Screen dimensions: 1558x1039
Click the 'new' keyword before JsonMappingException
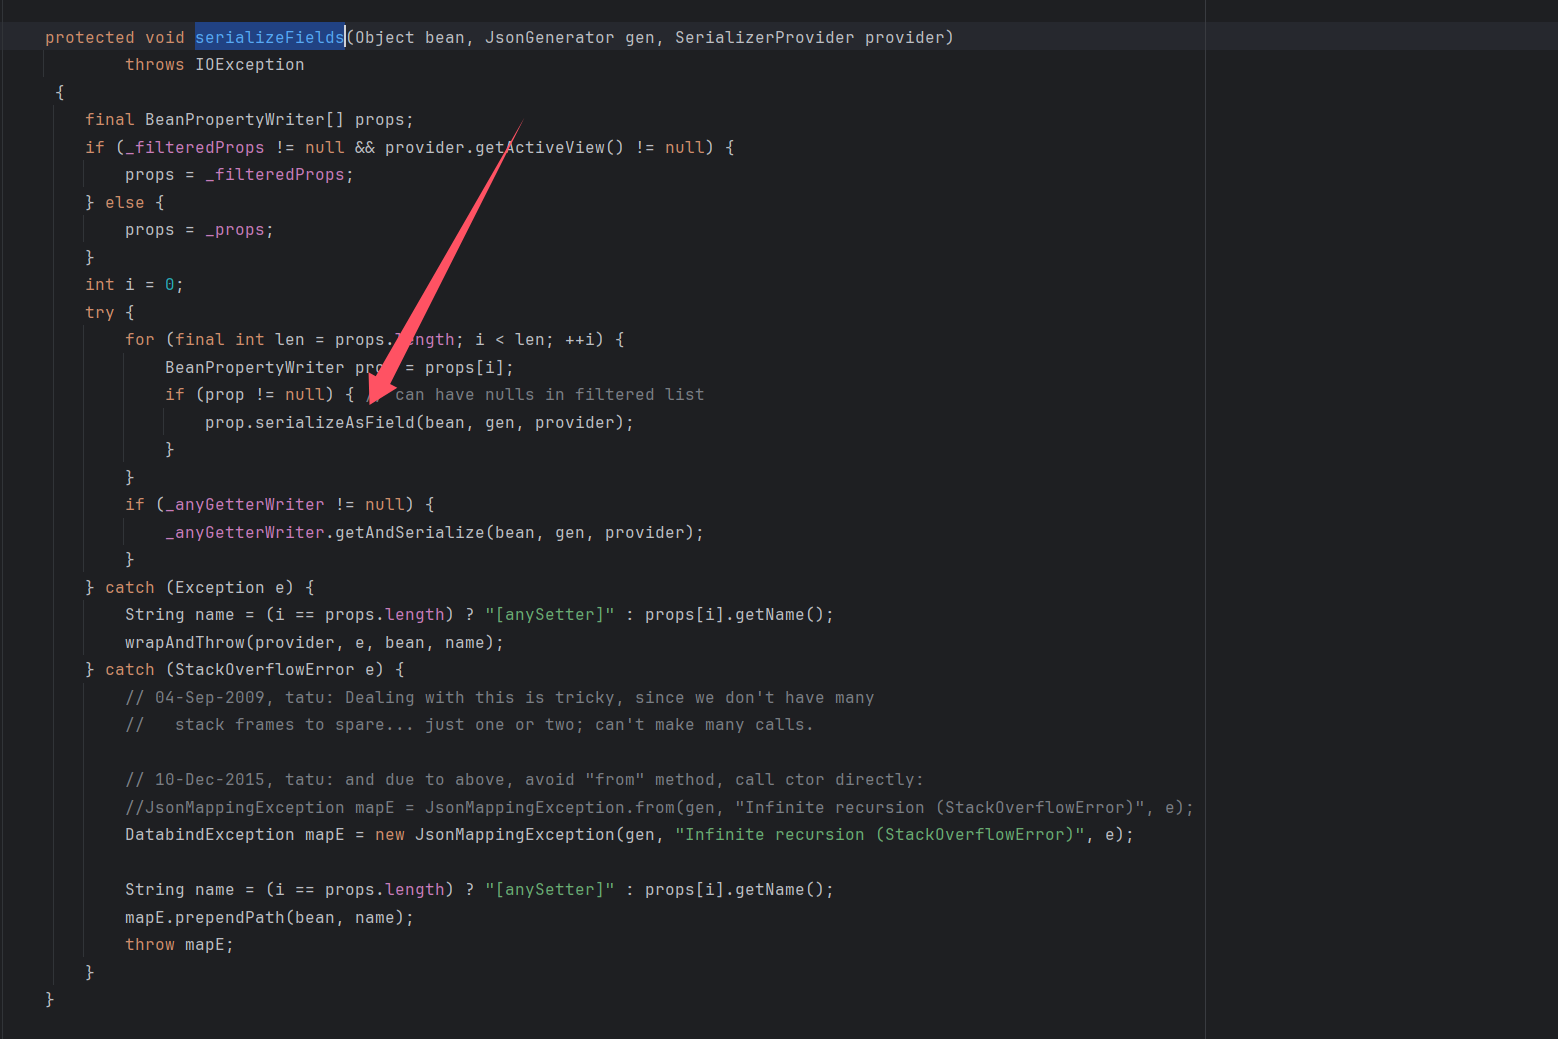390,834
